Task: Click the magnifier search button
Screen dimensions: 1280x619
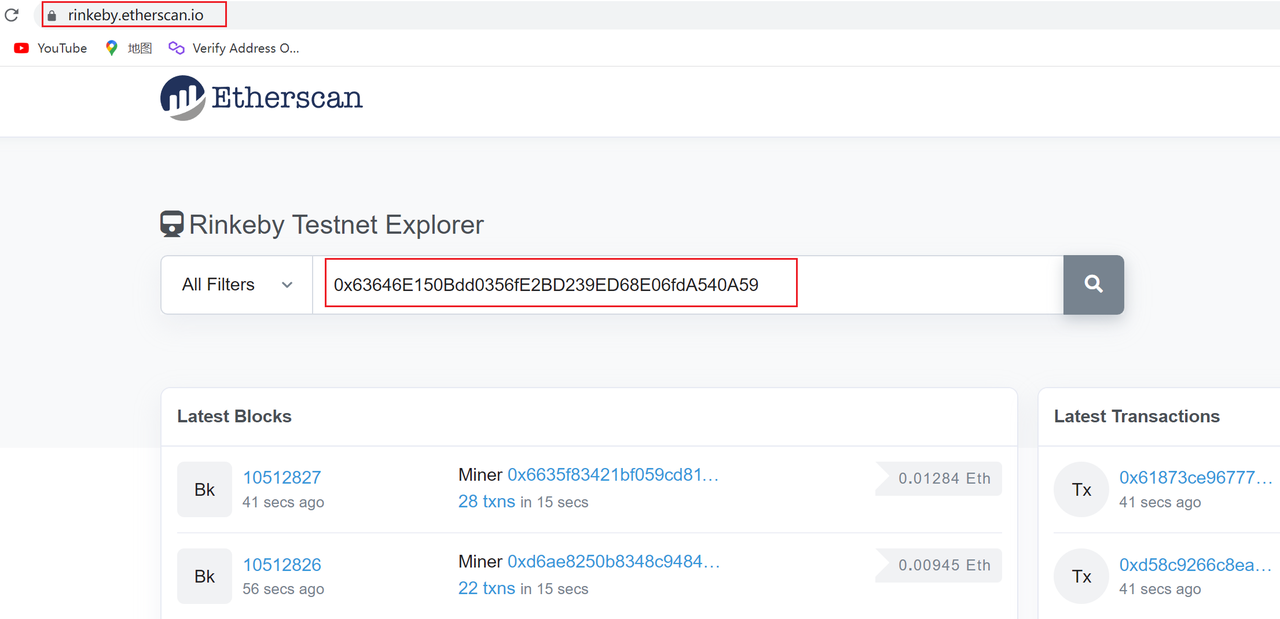Action: (1093, 285)
